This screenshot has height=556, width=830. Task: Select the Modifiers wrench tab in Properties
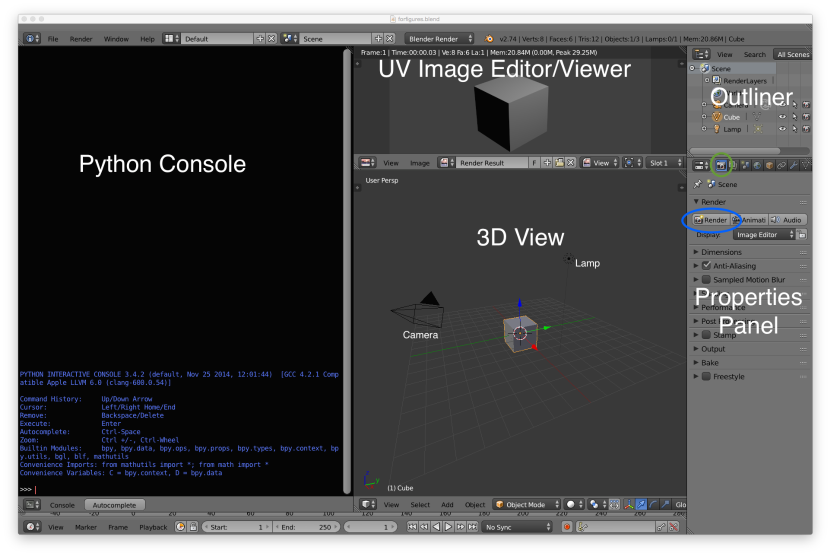click(x=794, y=166)
